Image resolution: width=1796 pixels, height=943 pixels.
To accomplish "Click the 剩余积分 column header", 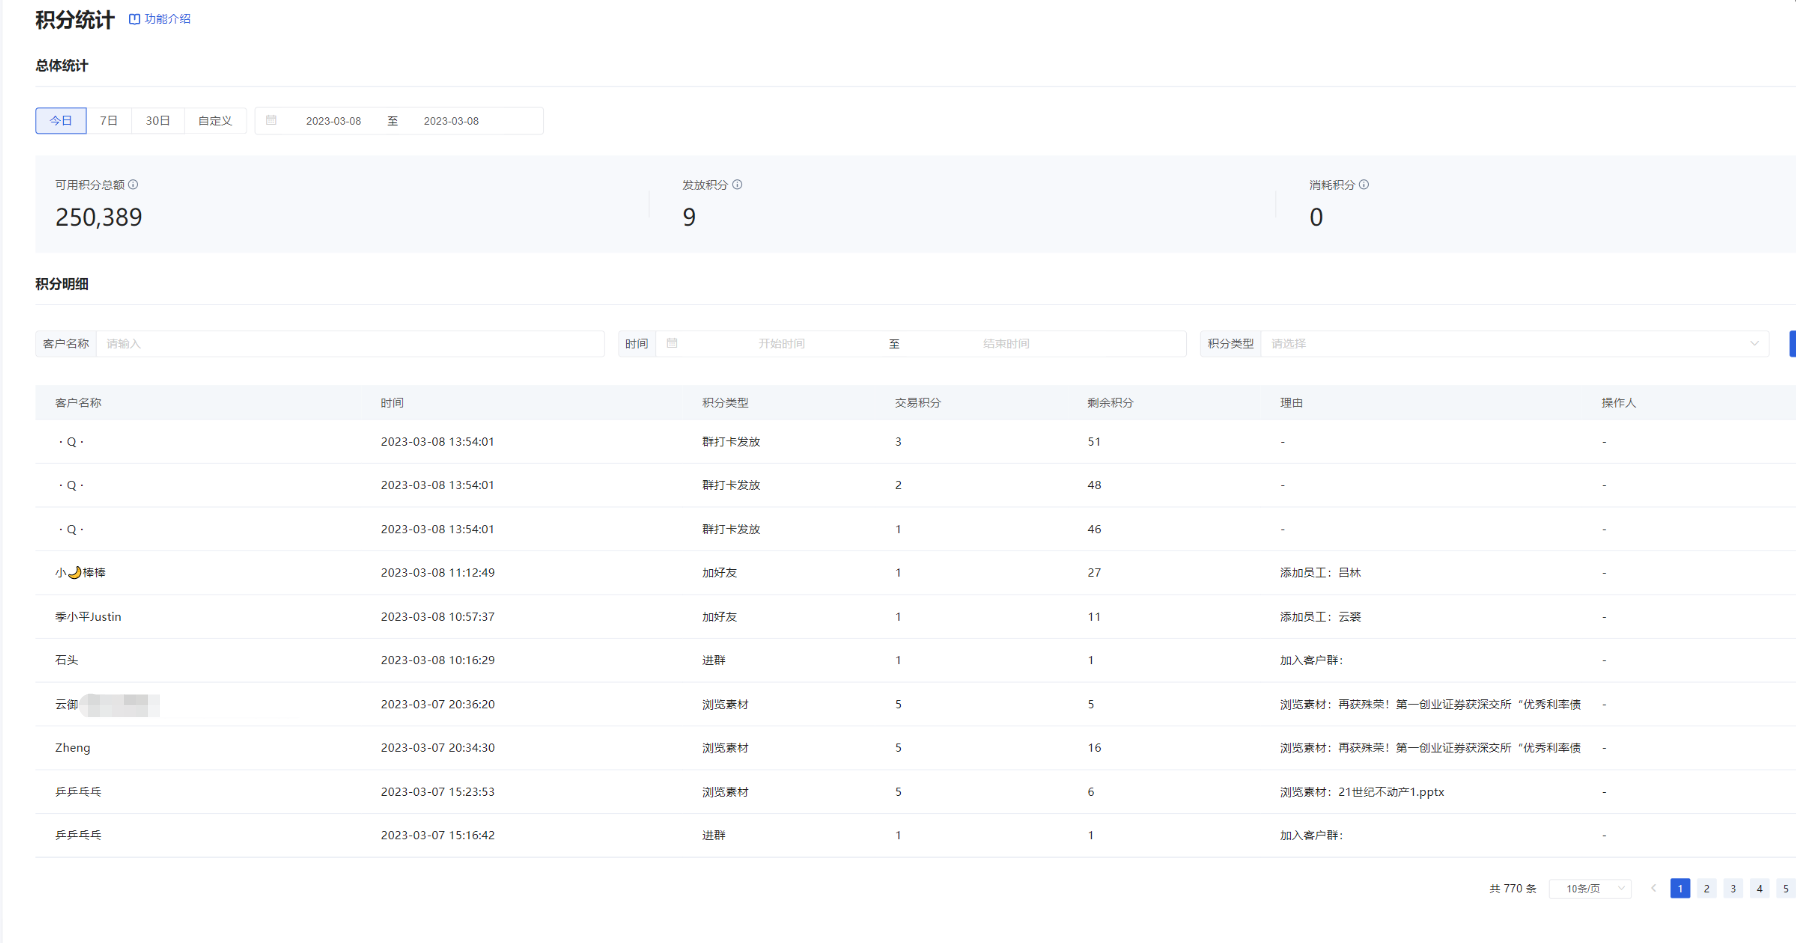I will coord(1110,403).
